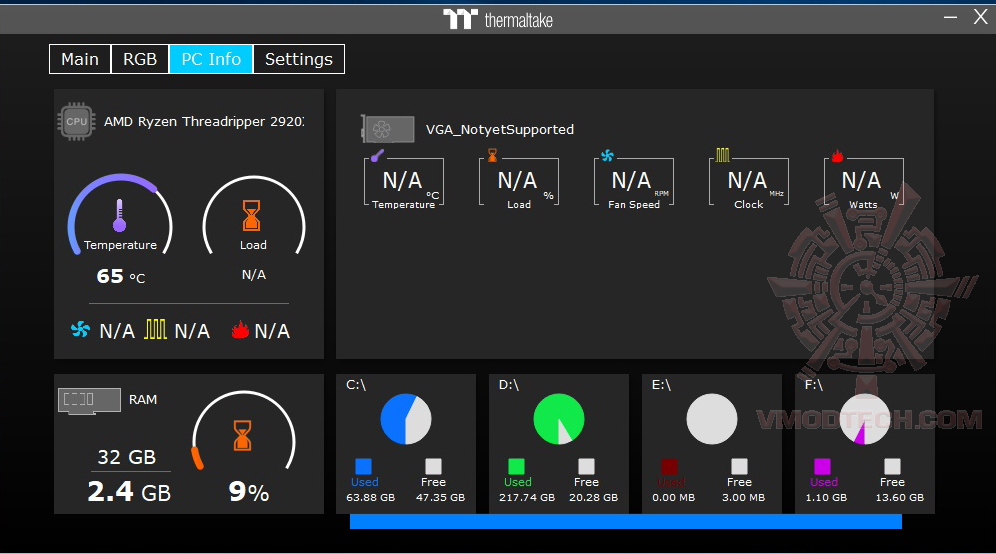Click the CPU clock yellow icon
Screen dimensions: 996x554
pyautogui.click(x=155, y=329)
